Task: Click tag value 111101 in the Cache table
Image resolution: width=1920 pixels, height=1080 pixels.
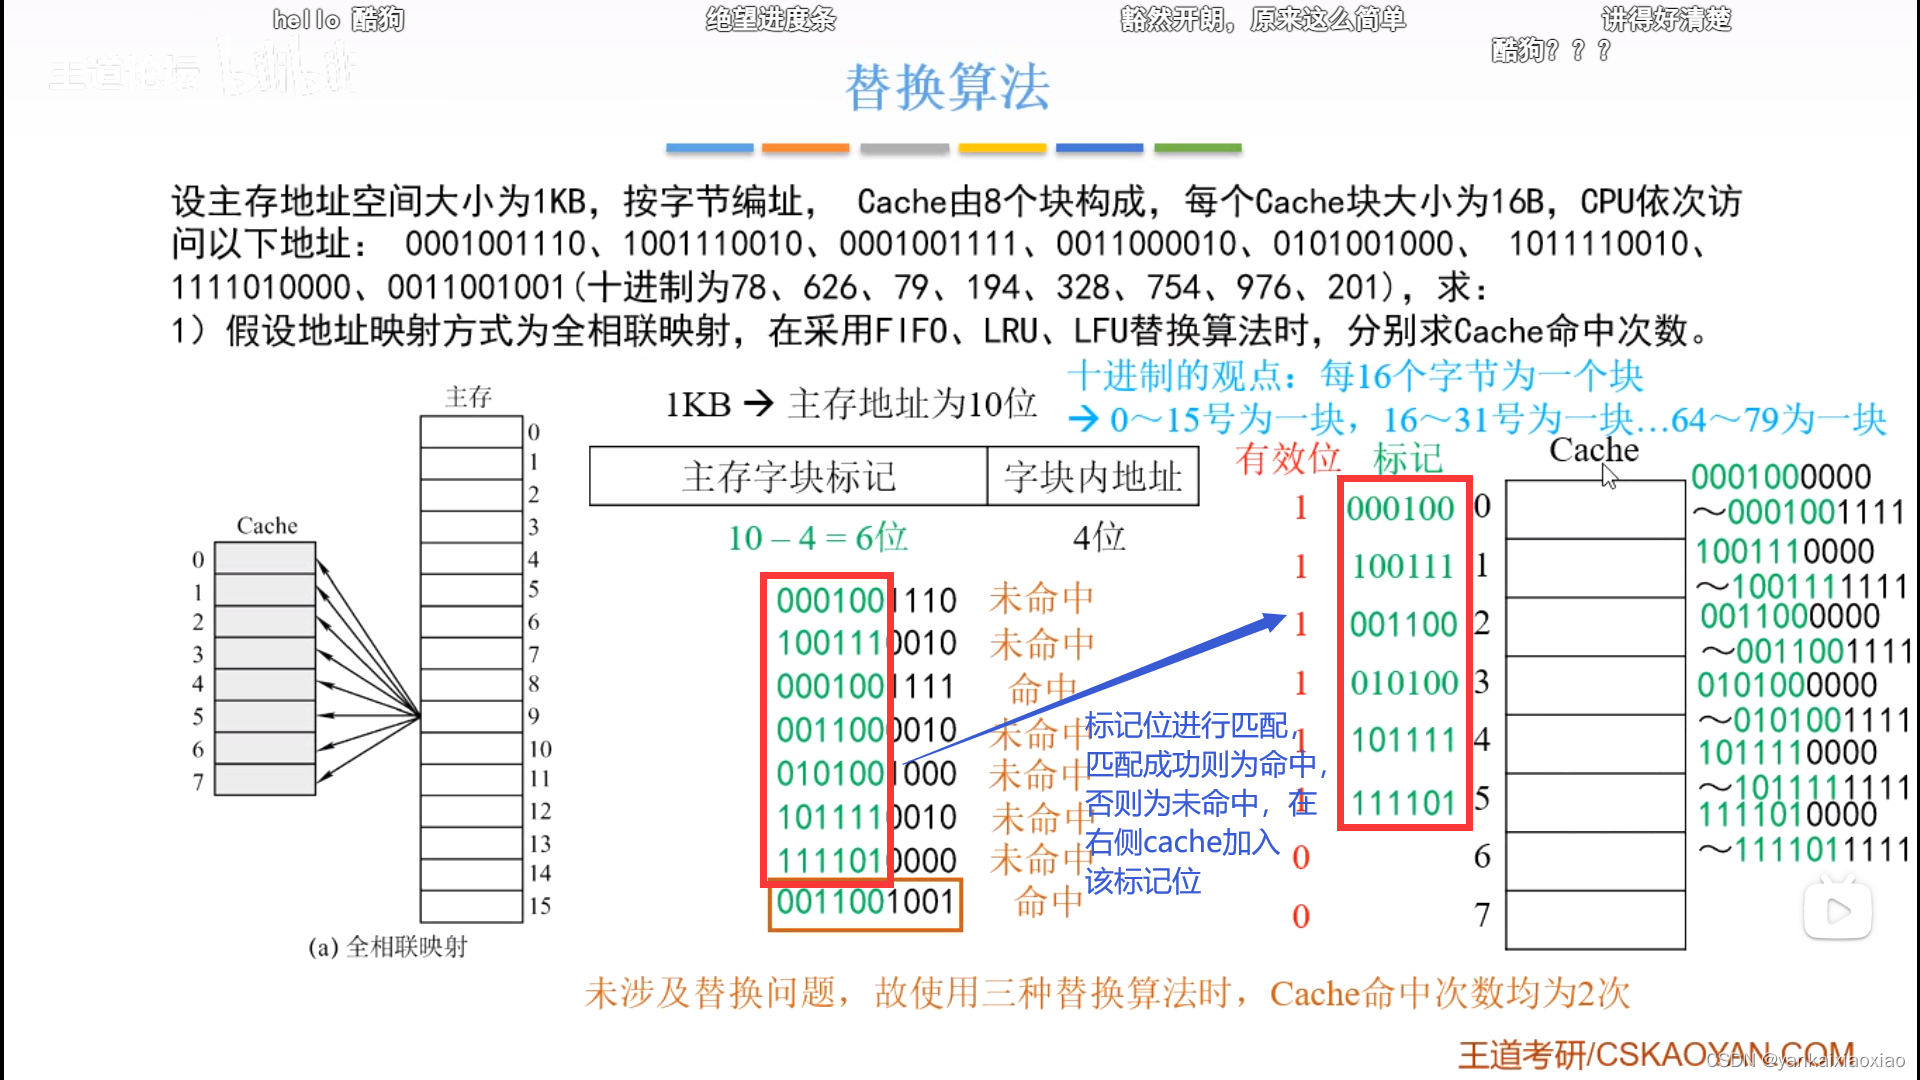Action: [1403, 802]
